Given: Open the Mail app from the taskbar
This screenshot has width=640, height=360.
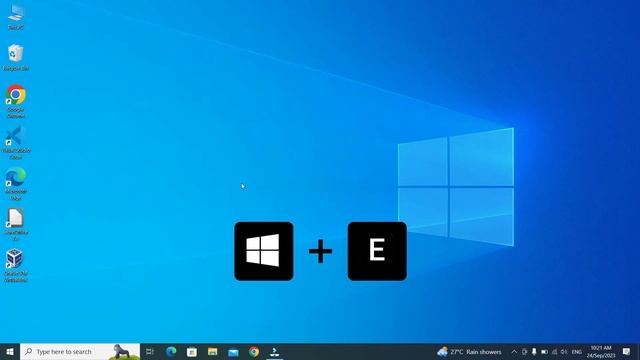Looking at the screenshot, I should (x=233, y=351).
